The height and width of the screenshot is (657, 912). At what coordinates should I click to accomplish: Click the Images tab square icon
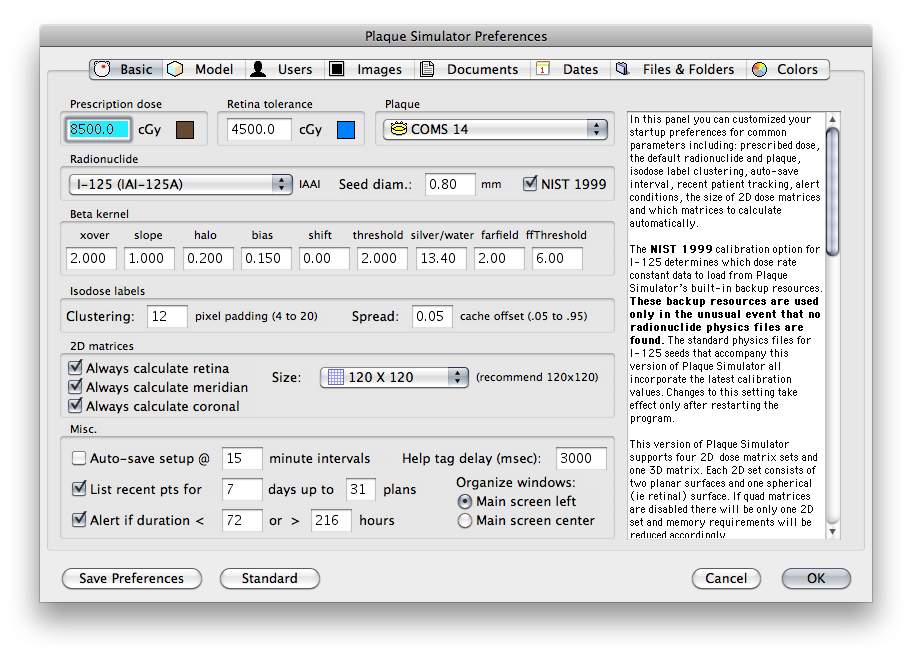[338, 69]
